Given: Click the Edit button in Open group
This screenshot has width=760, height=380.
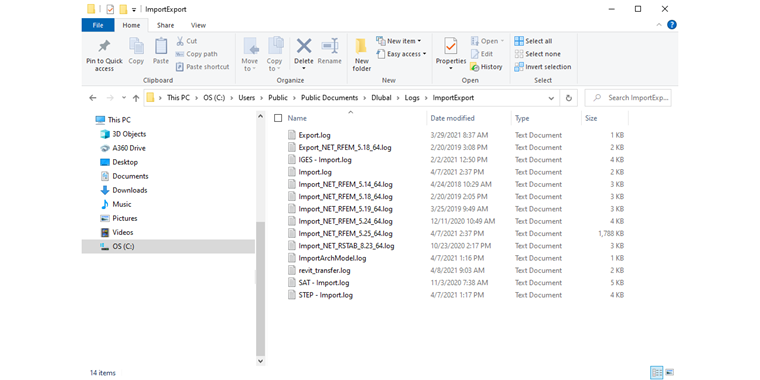Looking at the screenshot, I should coord(482,54).
